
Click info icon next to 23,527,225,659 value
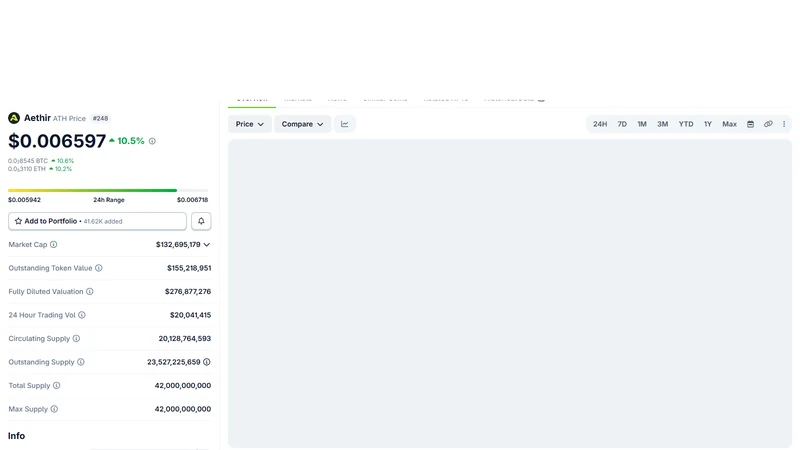[x=207, y=362]
